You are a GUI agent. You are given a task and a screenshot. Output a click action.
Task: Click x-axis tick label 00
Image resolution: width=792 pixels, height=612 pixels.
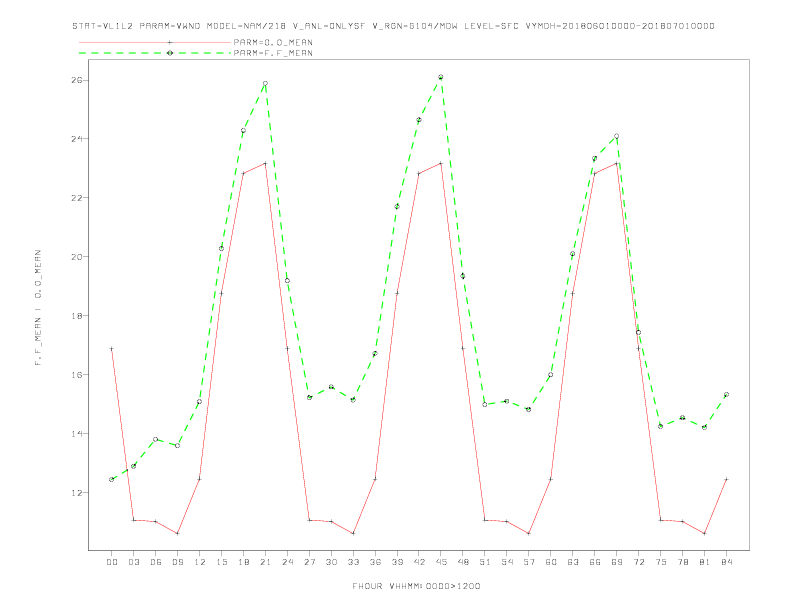click(x=112, y=562)
